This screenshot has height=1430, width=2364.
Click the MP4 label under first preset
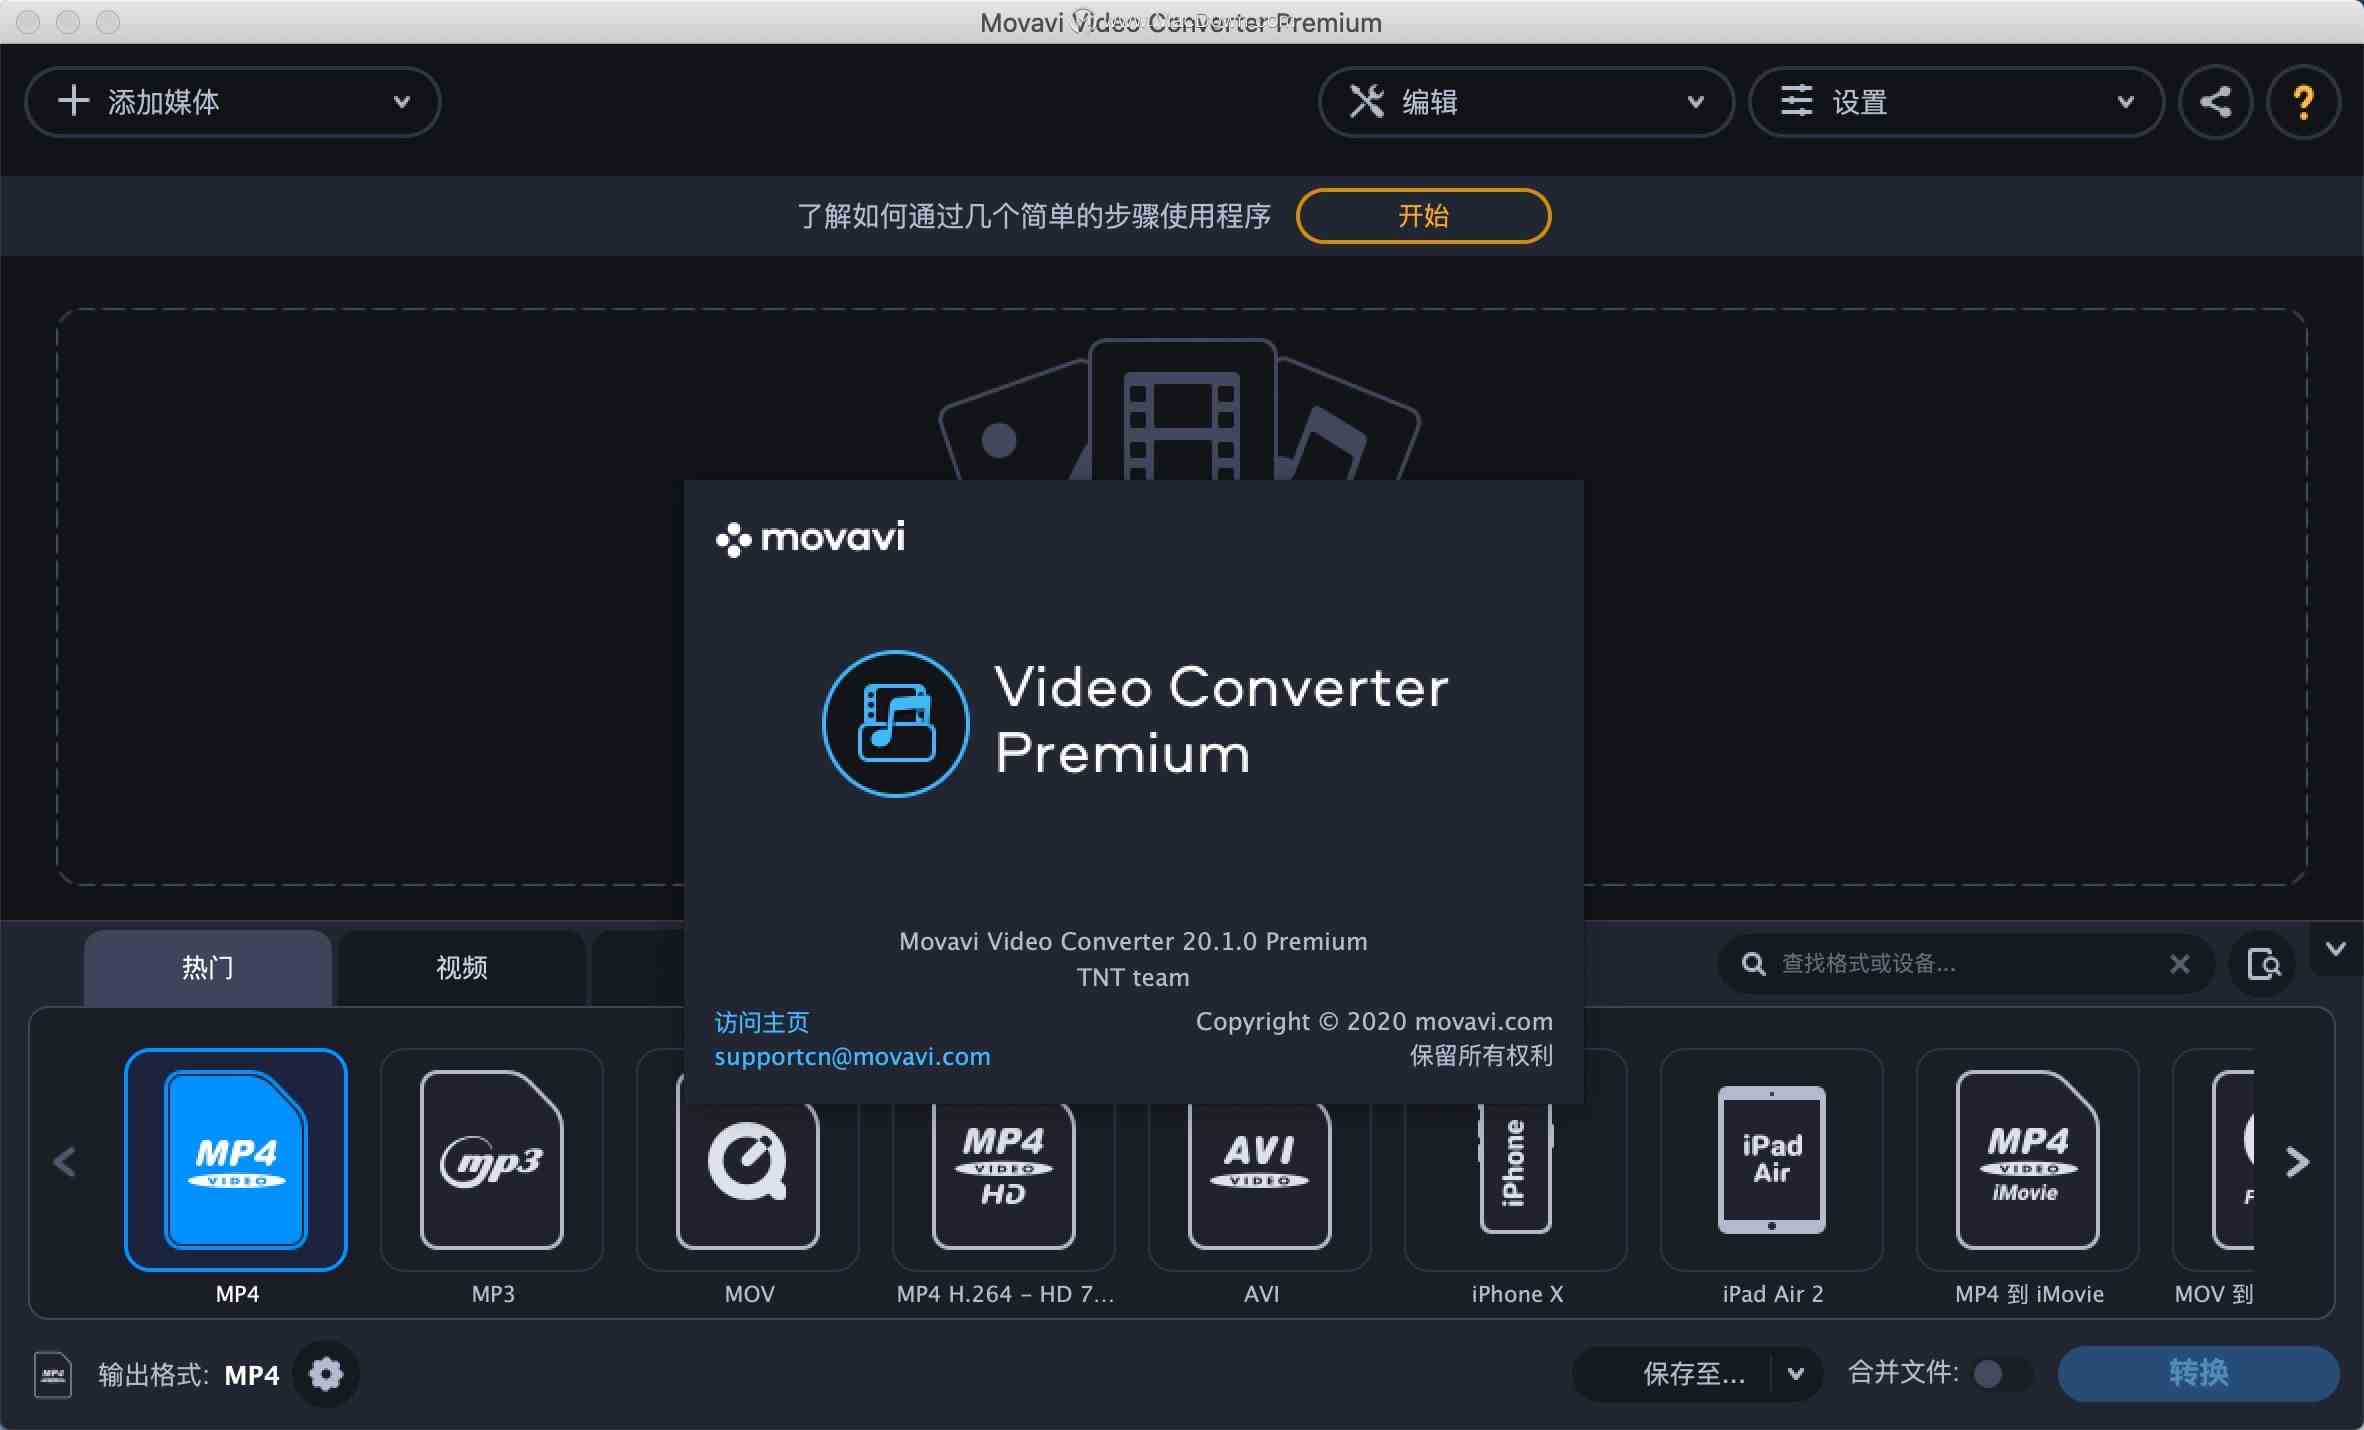click(x=237, y=1294)
